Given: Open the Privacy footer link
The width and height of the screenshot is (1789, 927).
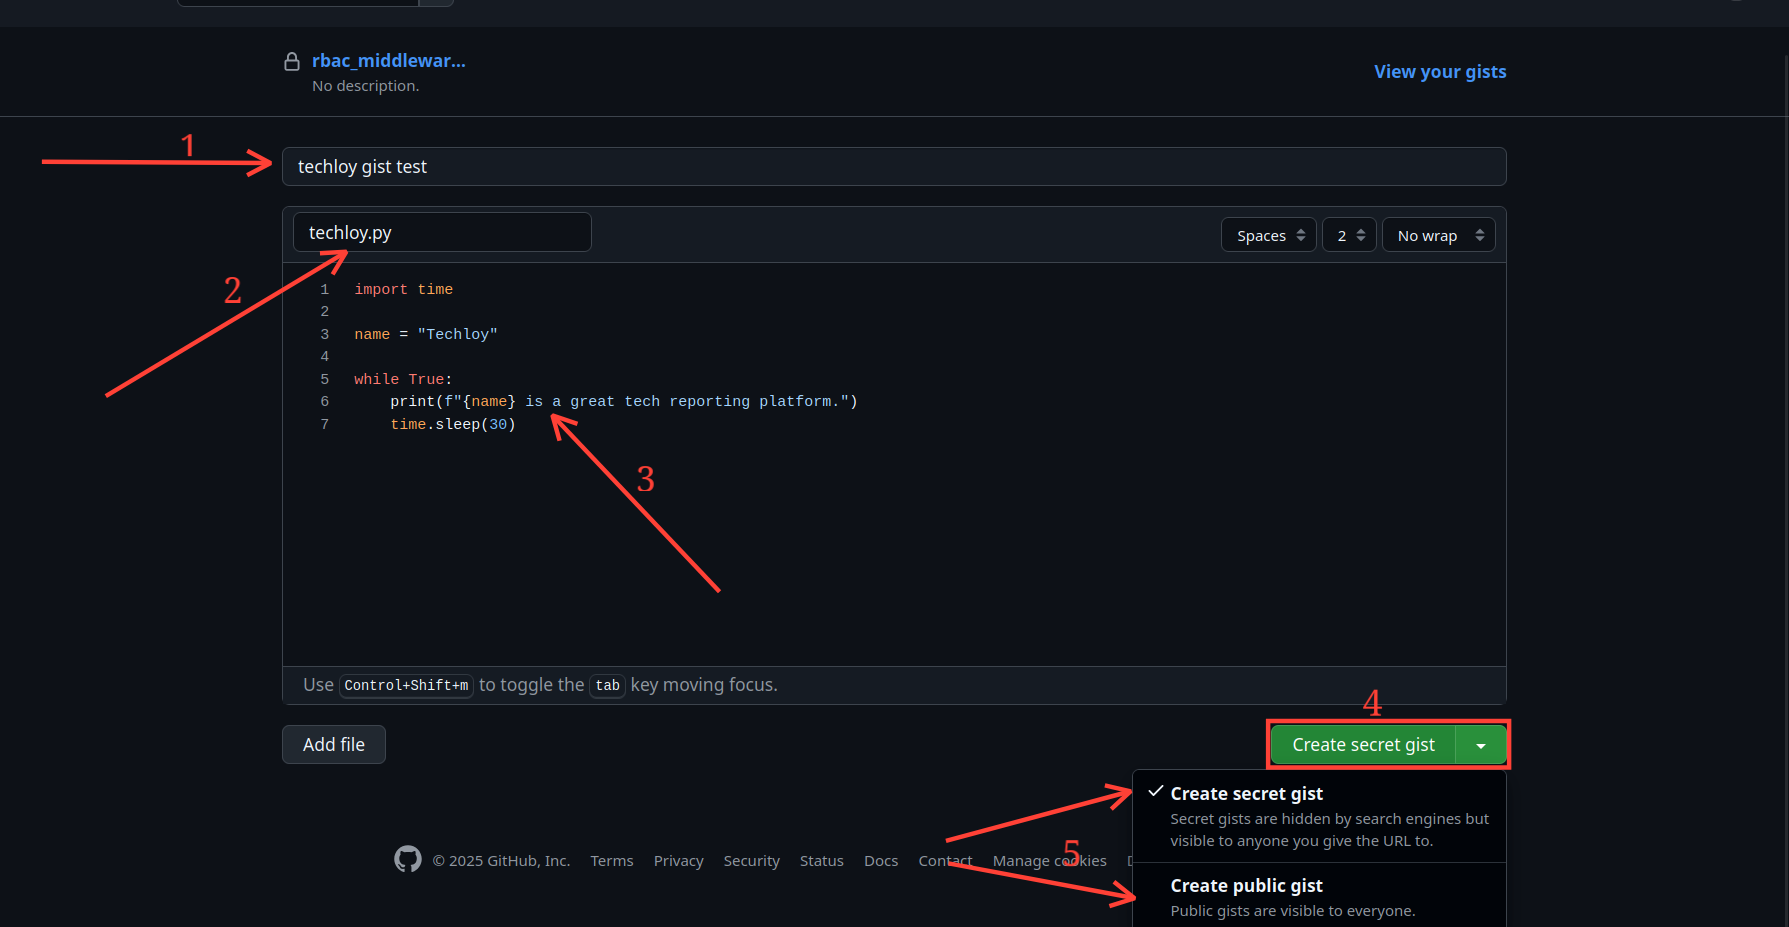Looking at the screenshot, I should [x=678, y=860].
